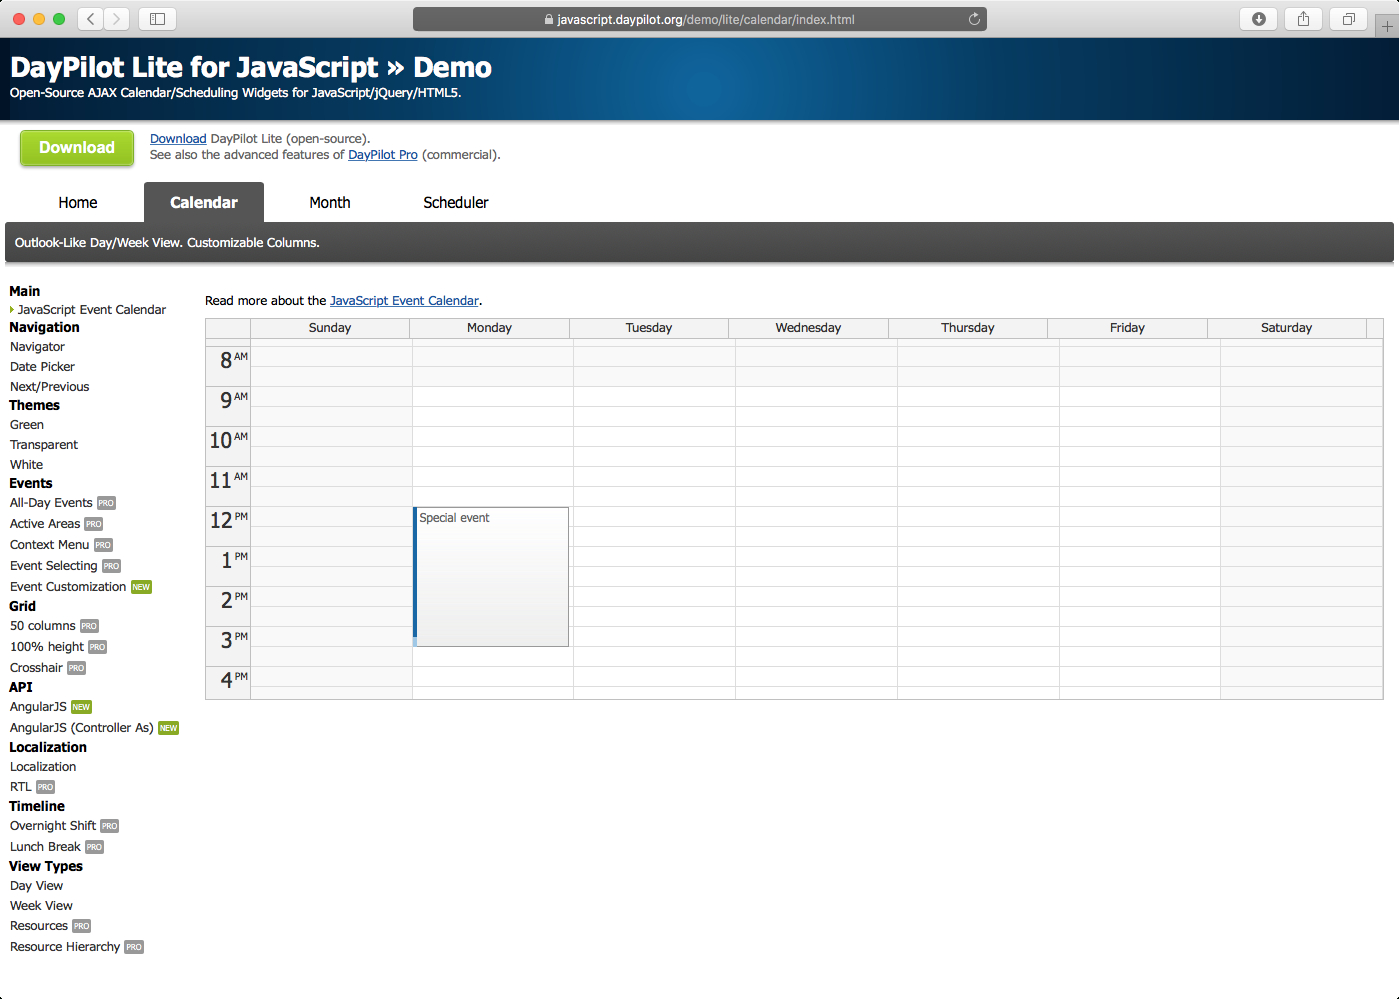The image size is (1399, 999).
Task: Open the Resources demo
Action: pyautogui.click(x=39, y=926)
